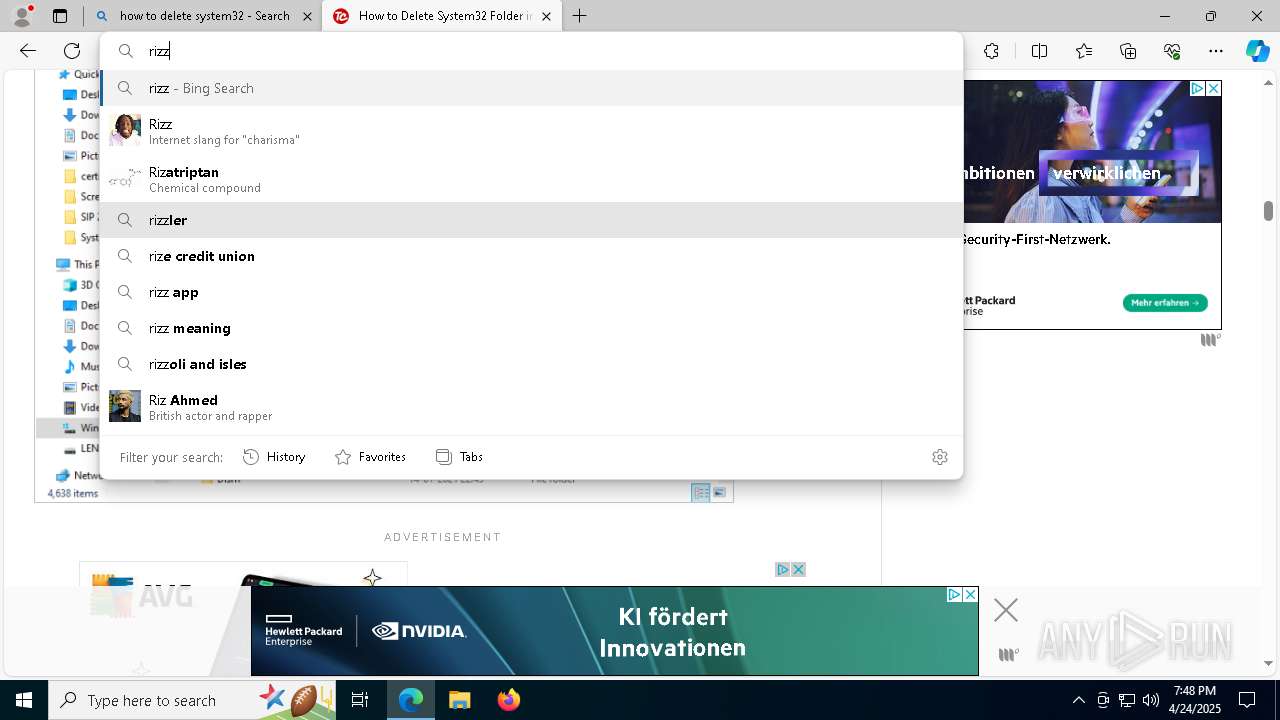The width and height of the screenshot is (1280, 720).
Task: Open the Collections toolbar icon
Action: click(x=1128, y=51)
